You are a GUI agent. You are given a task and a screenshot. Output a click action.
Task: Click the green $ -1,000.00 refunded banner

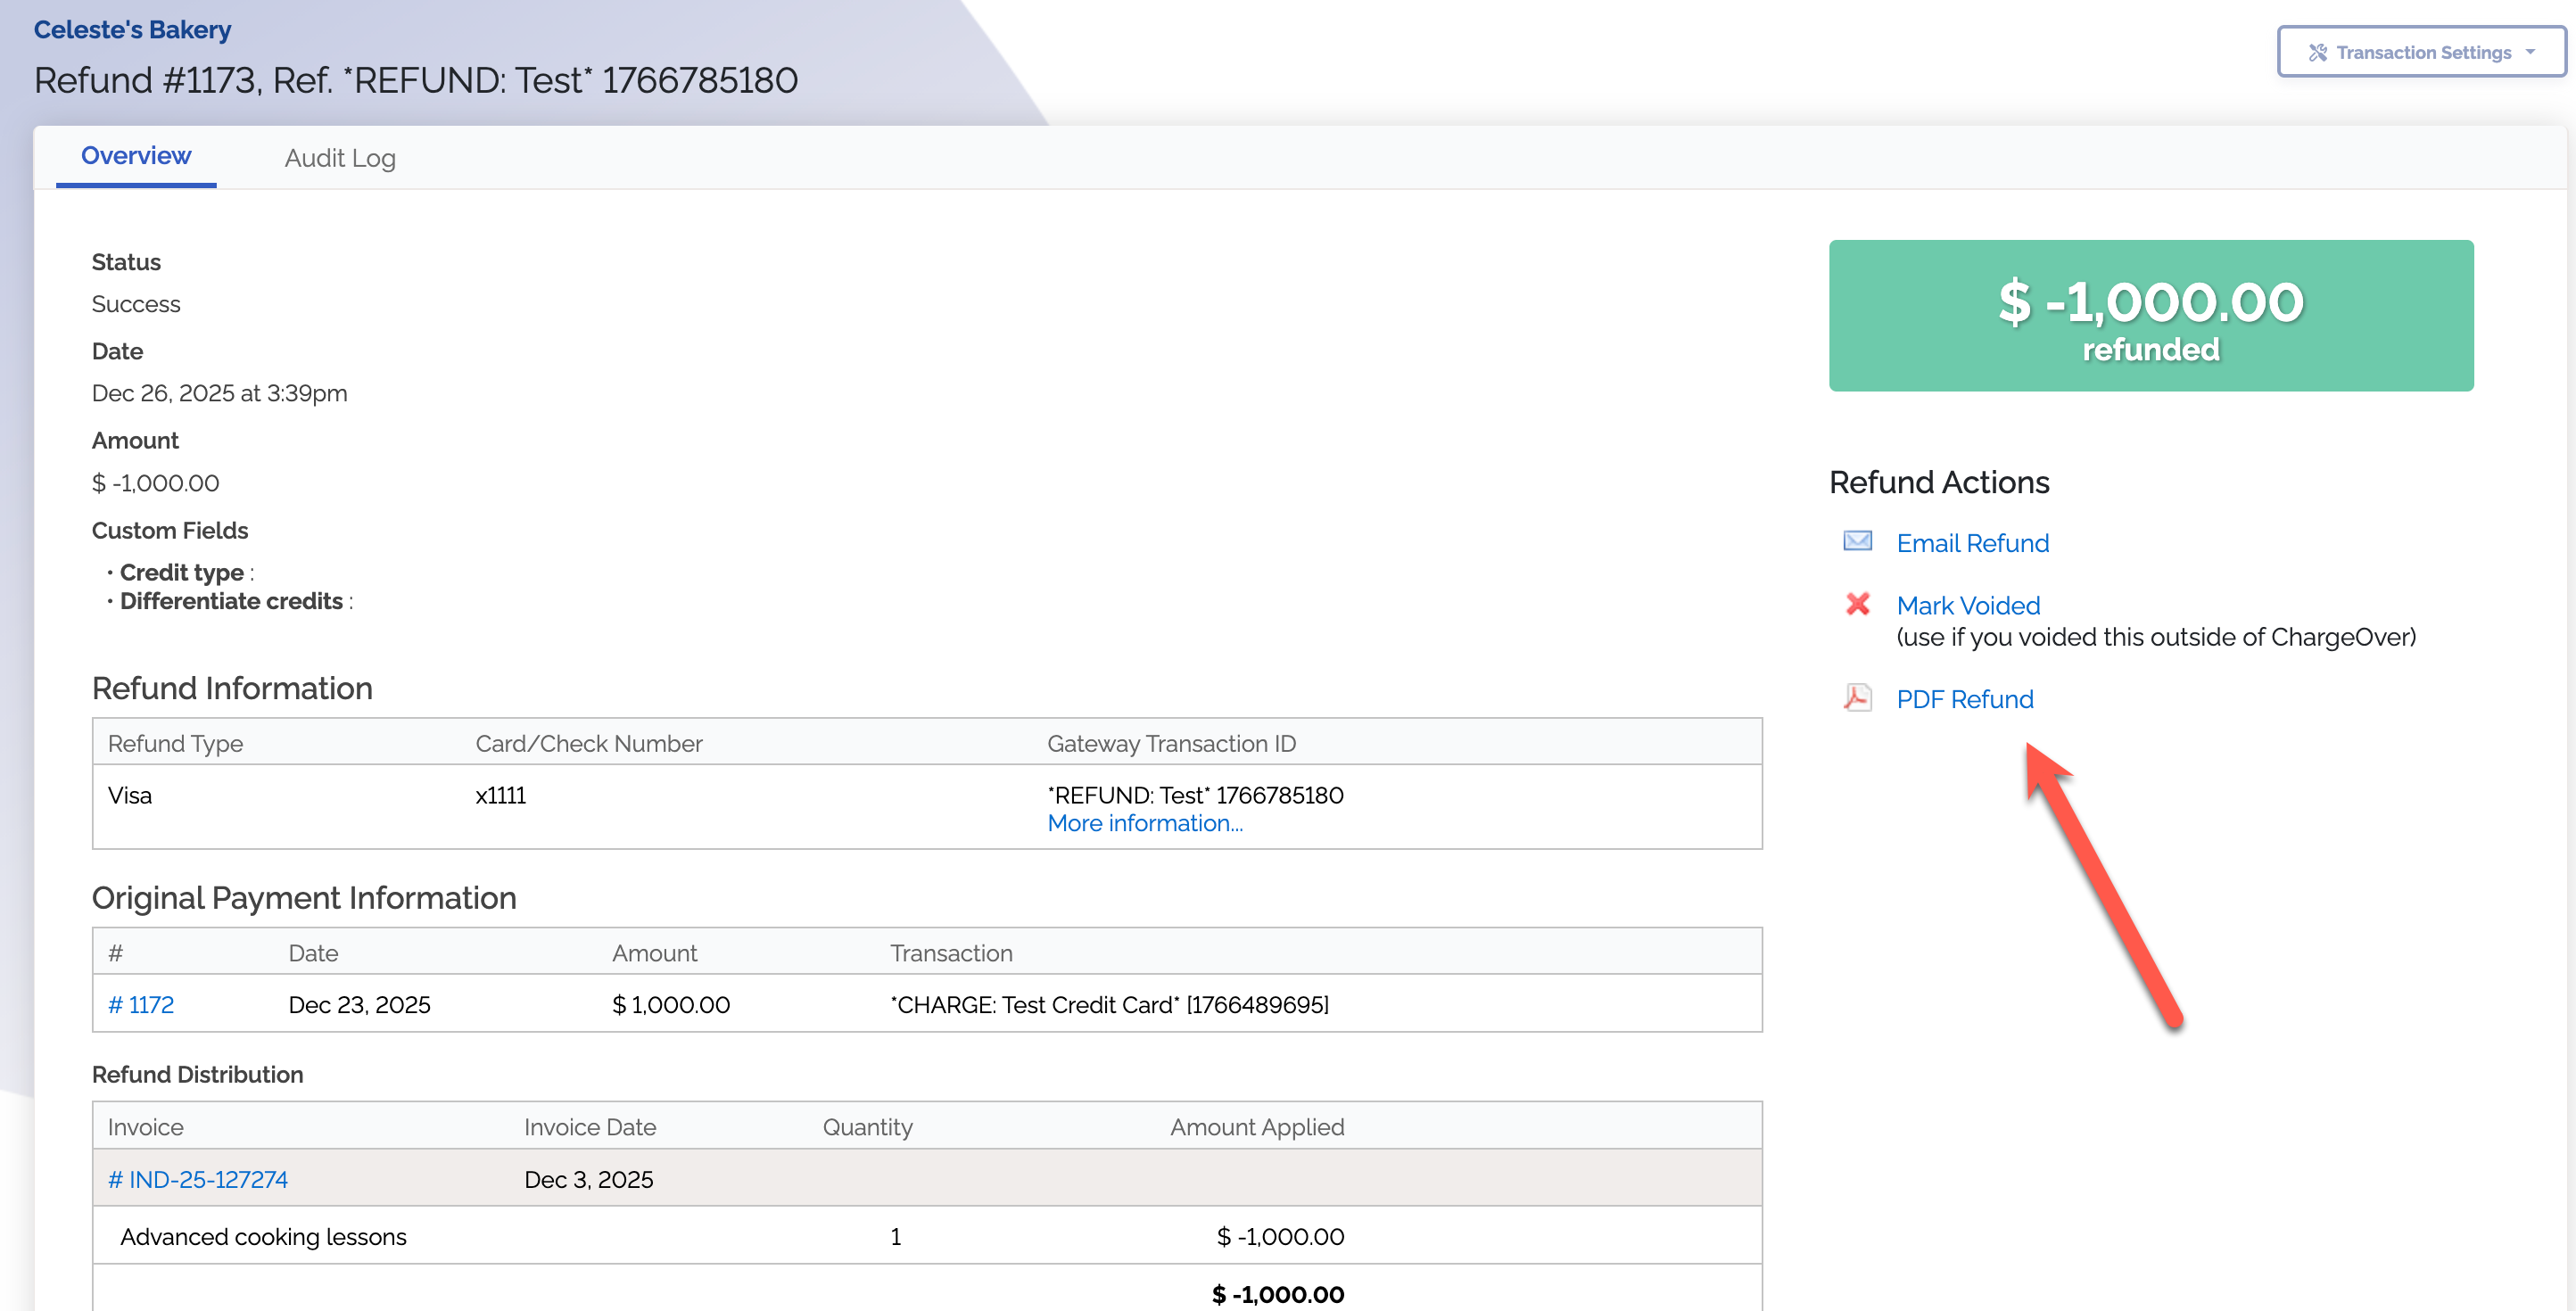2150,315
